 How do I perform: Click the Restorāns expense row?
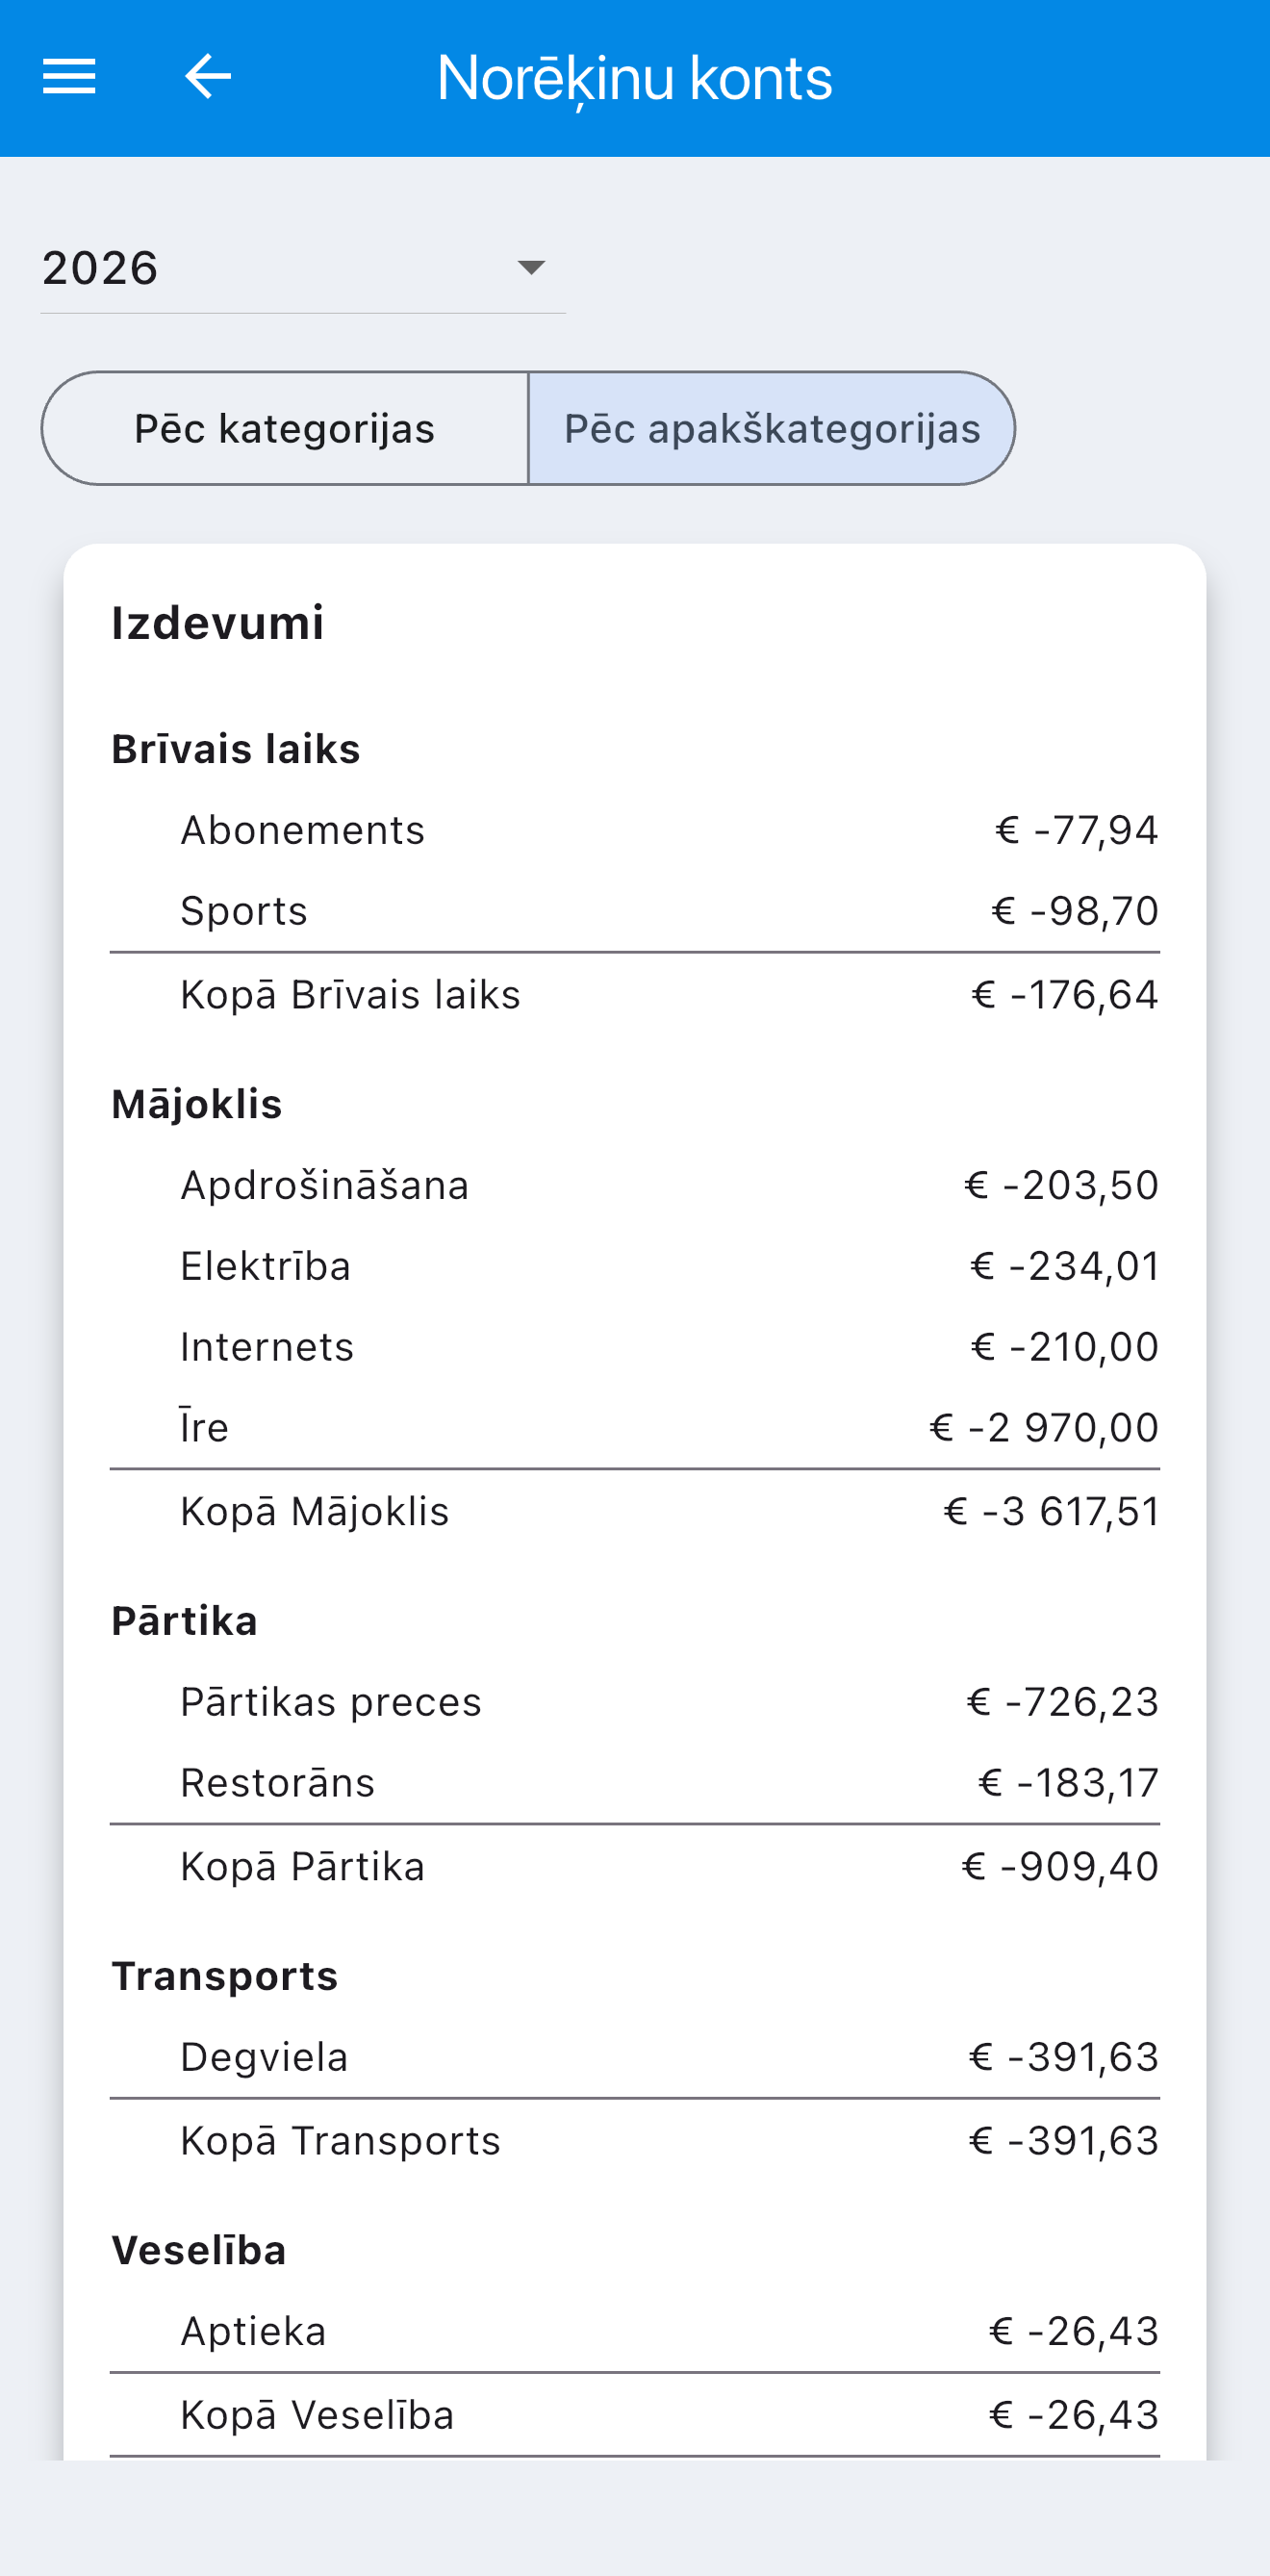635,1783
